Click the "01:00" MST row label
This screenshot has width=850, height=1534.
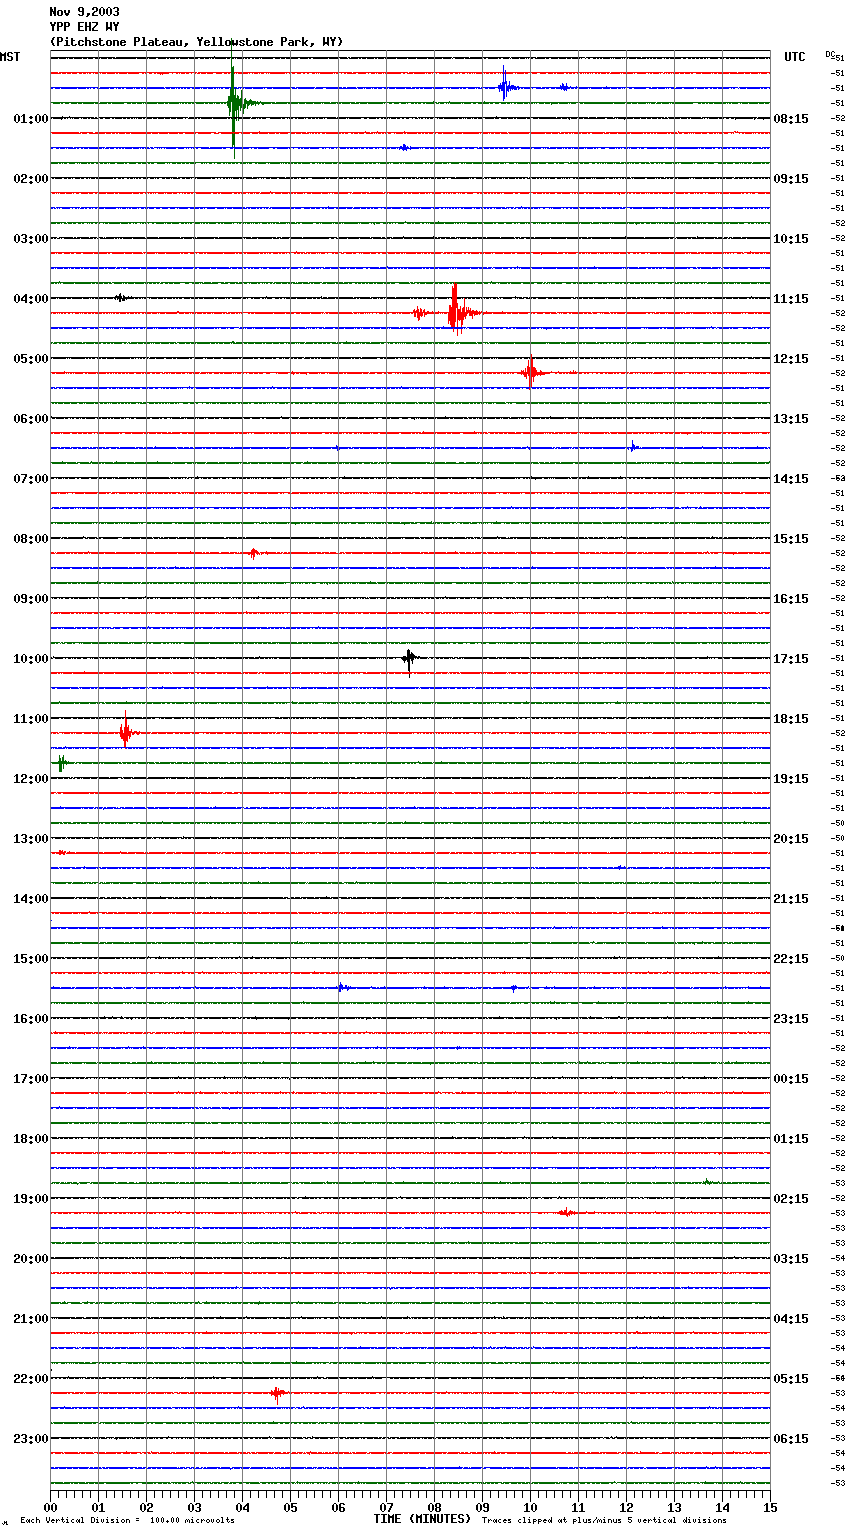(x=31, y=118)
